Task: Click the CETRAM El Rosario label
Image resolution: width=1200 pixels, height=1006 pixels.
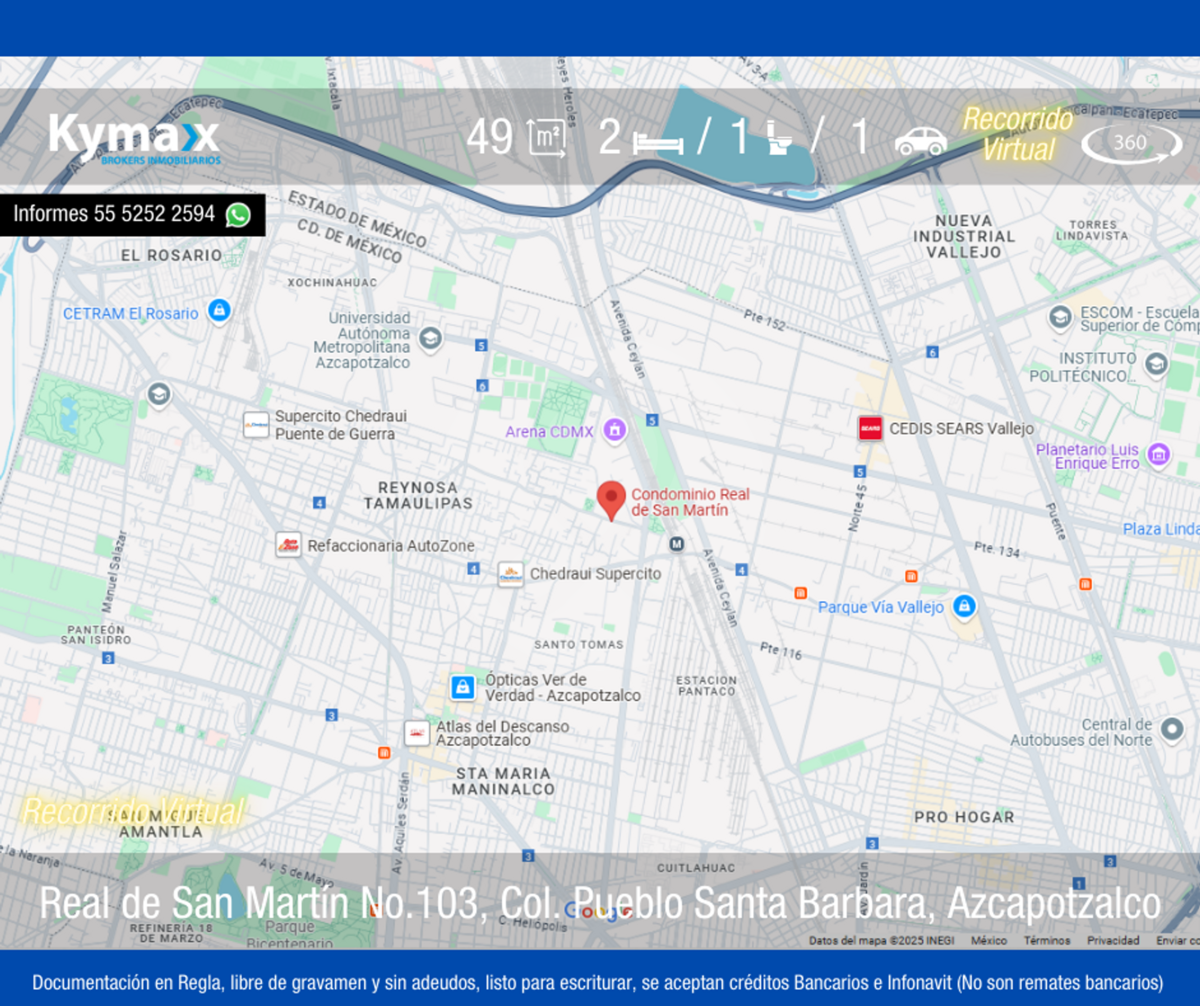Action: (131, 313)
